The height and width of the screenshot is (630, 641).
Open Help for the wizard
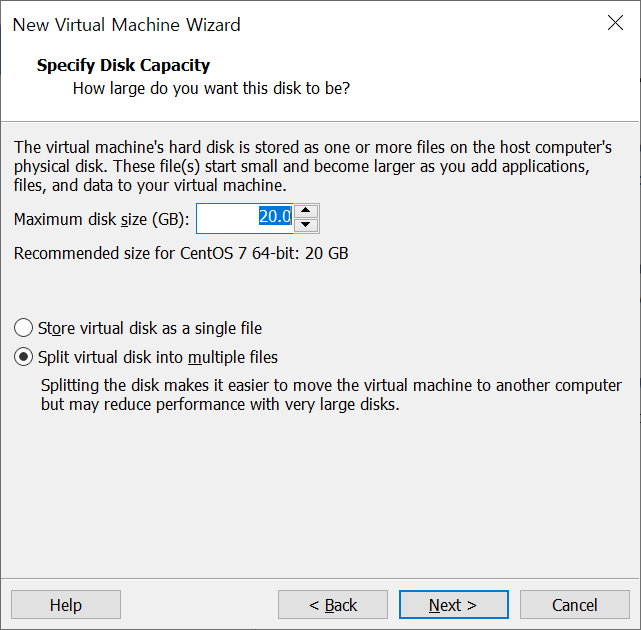click(x=66, y=605)
